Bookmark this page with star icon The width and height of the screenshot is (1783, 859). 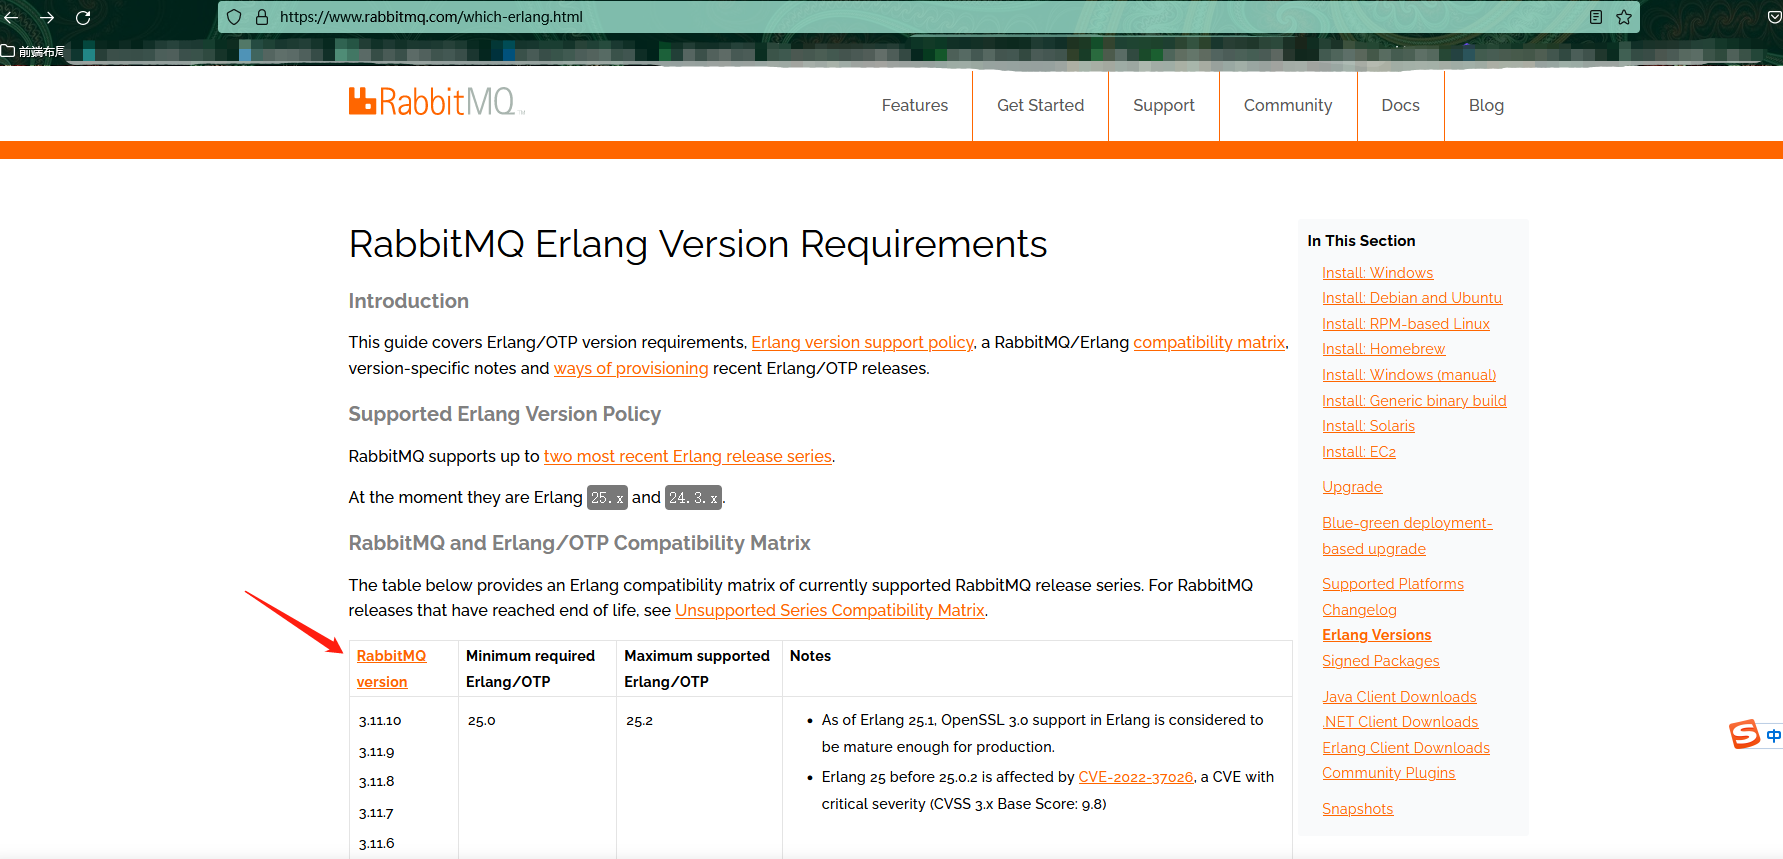[x=1624, y=17]
